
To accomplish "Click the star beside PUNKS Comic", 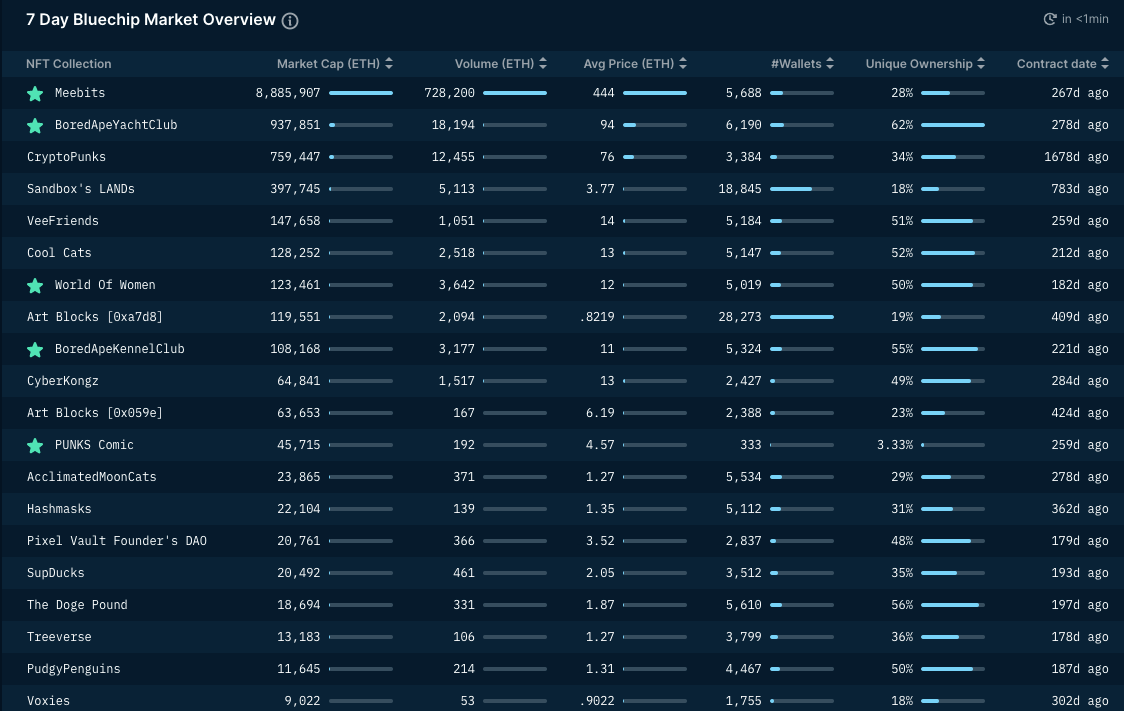I will click(x=34, y=445).
